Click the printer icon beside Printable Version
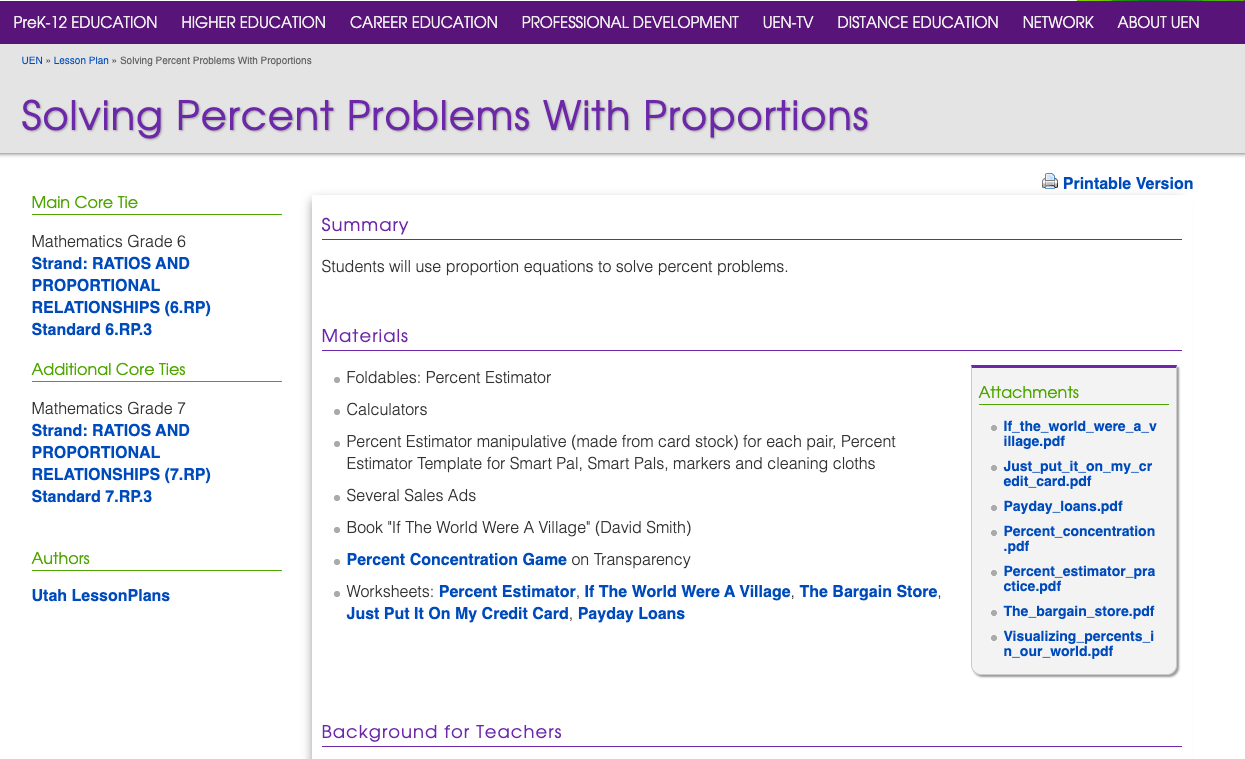Image resolution: width=1245 pixels, height=759 pixels. (1049, 182)
